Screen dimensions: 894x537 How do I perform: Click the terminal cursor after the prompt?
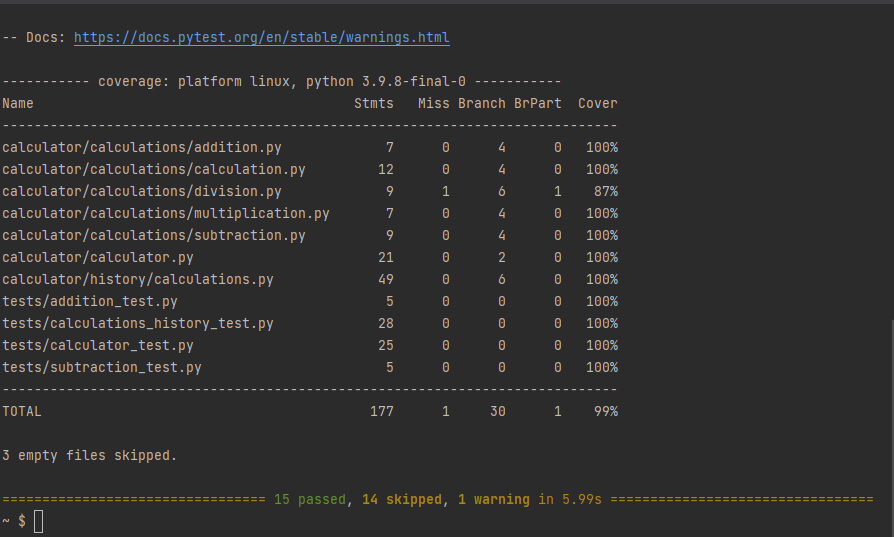pos(38,522)
